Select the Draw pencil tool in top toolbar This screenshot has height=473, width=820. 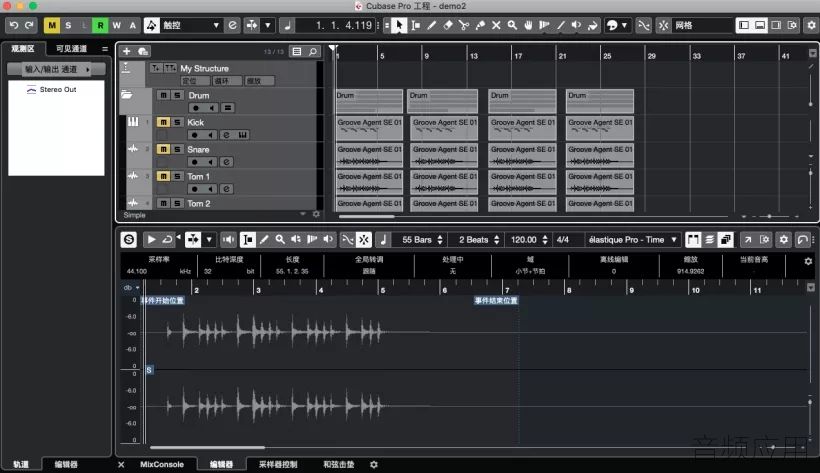[432, 25]
